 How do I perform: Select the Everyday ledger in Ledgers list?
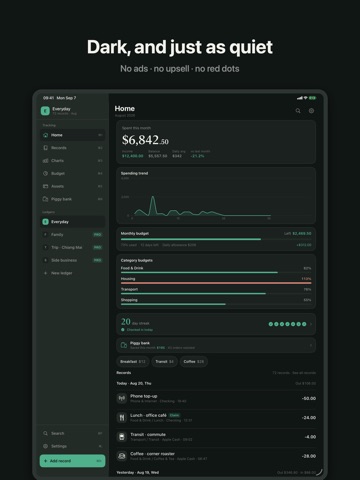pos(73,222)
